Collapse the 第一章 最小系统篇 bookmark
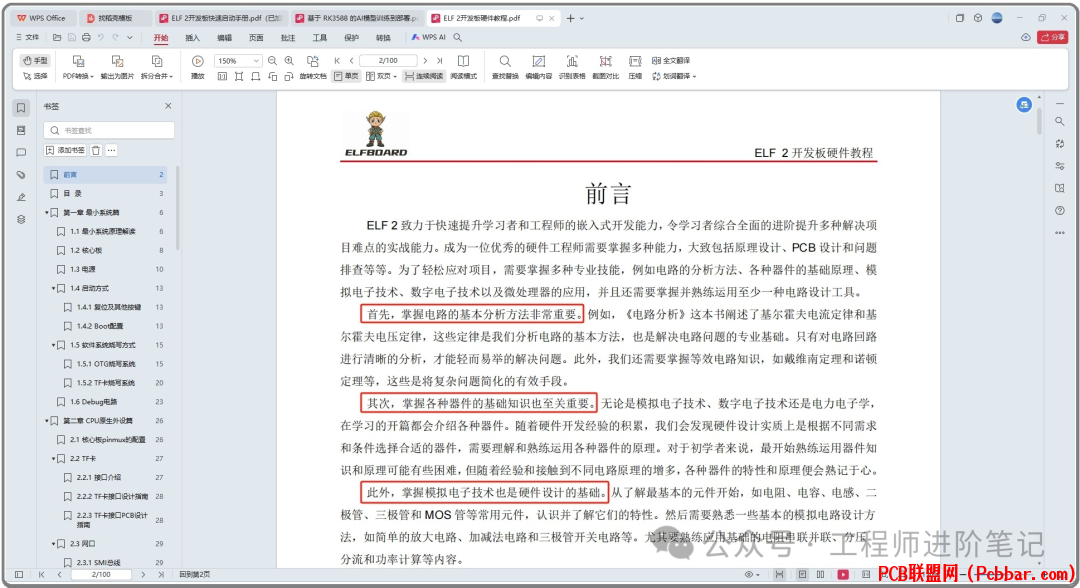1080x588 pixels. tap(47, 213)
